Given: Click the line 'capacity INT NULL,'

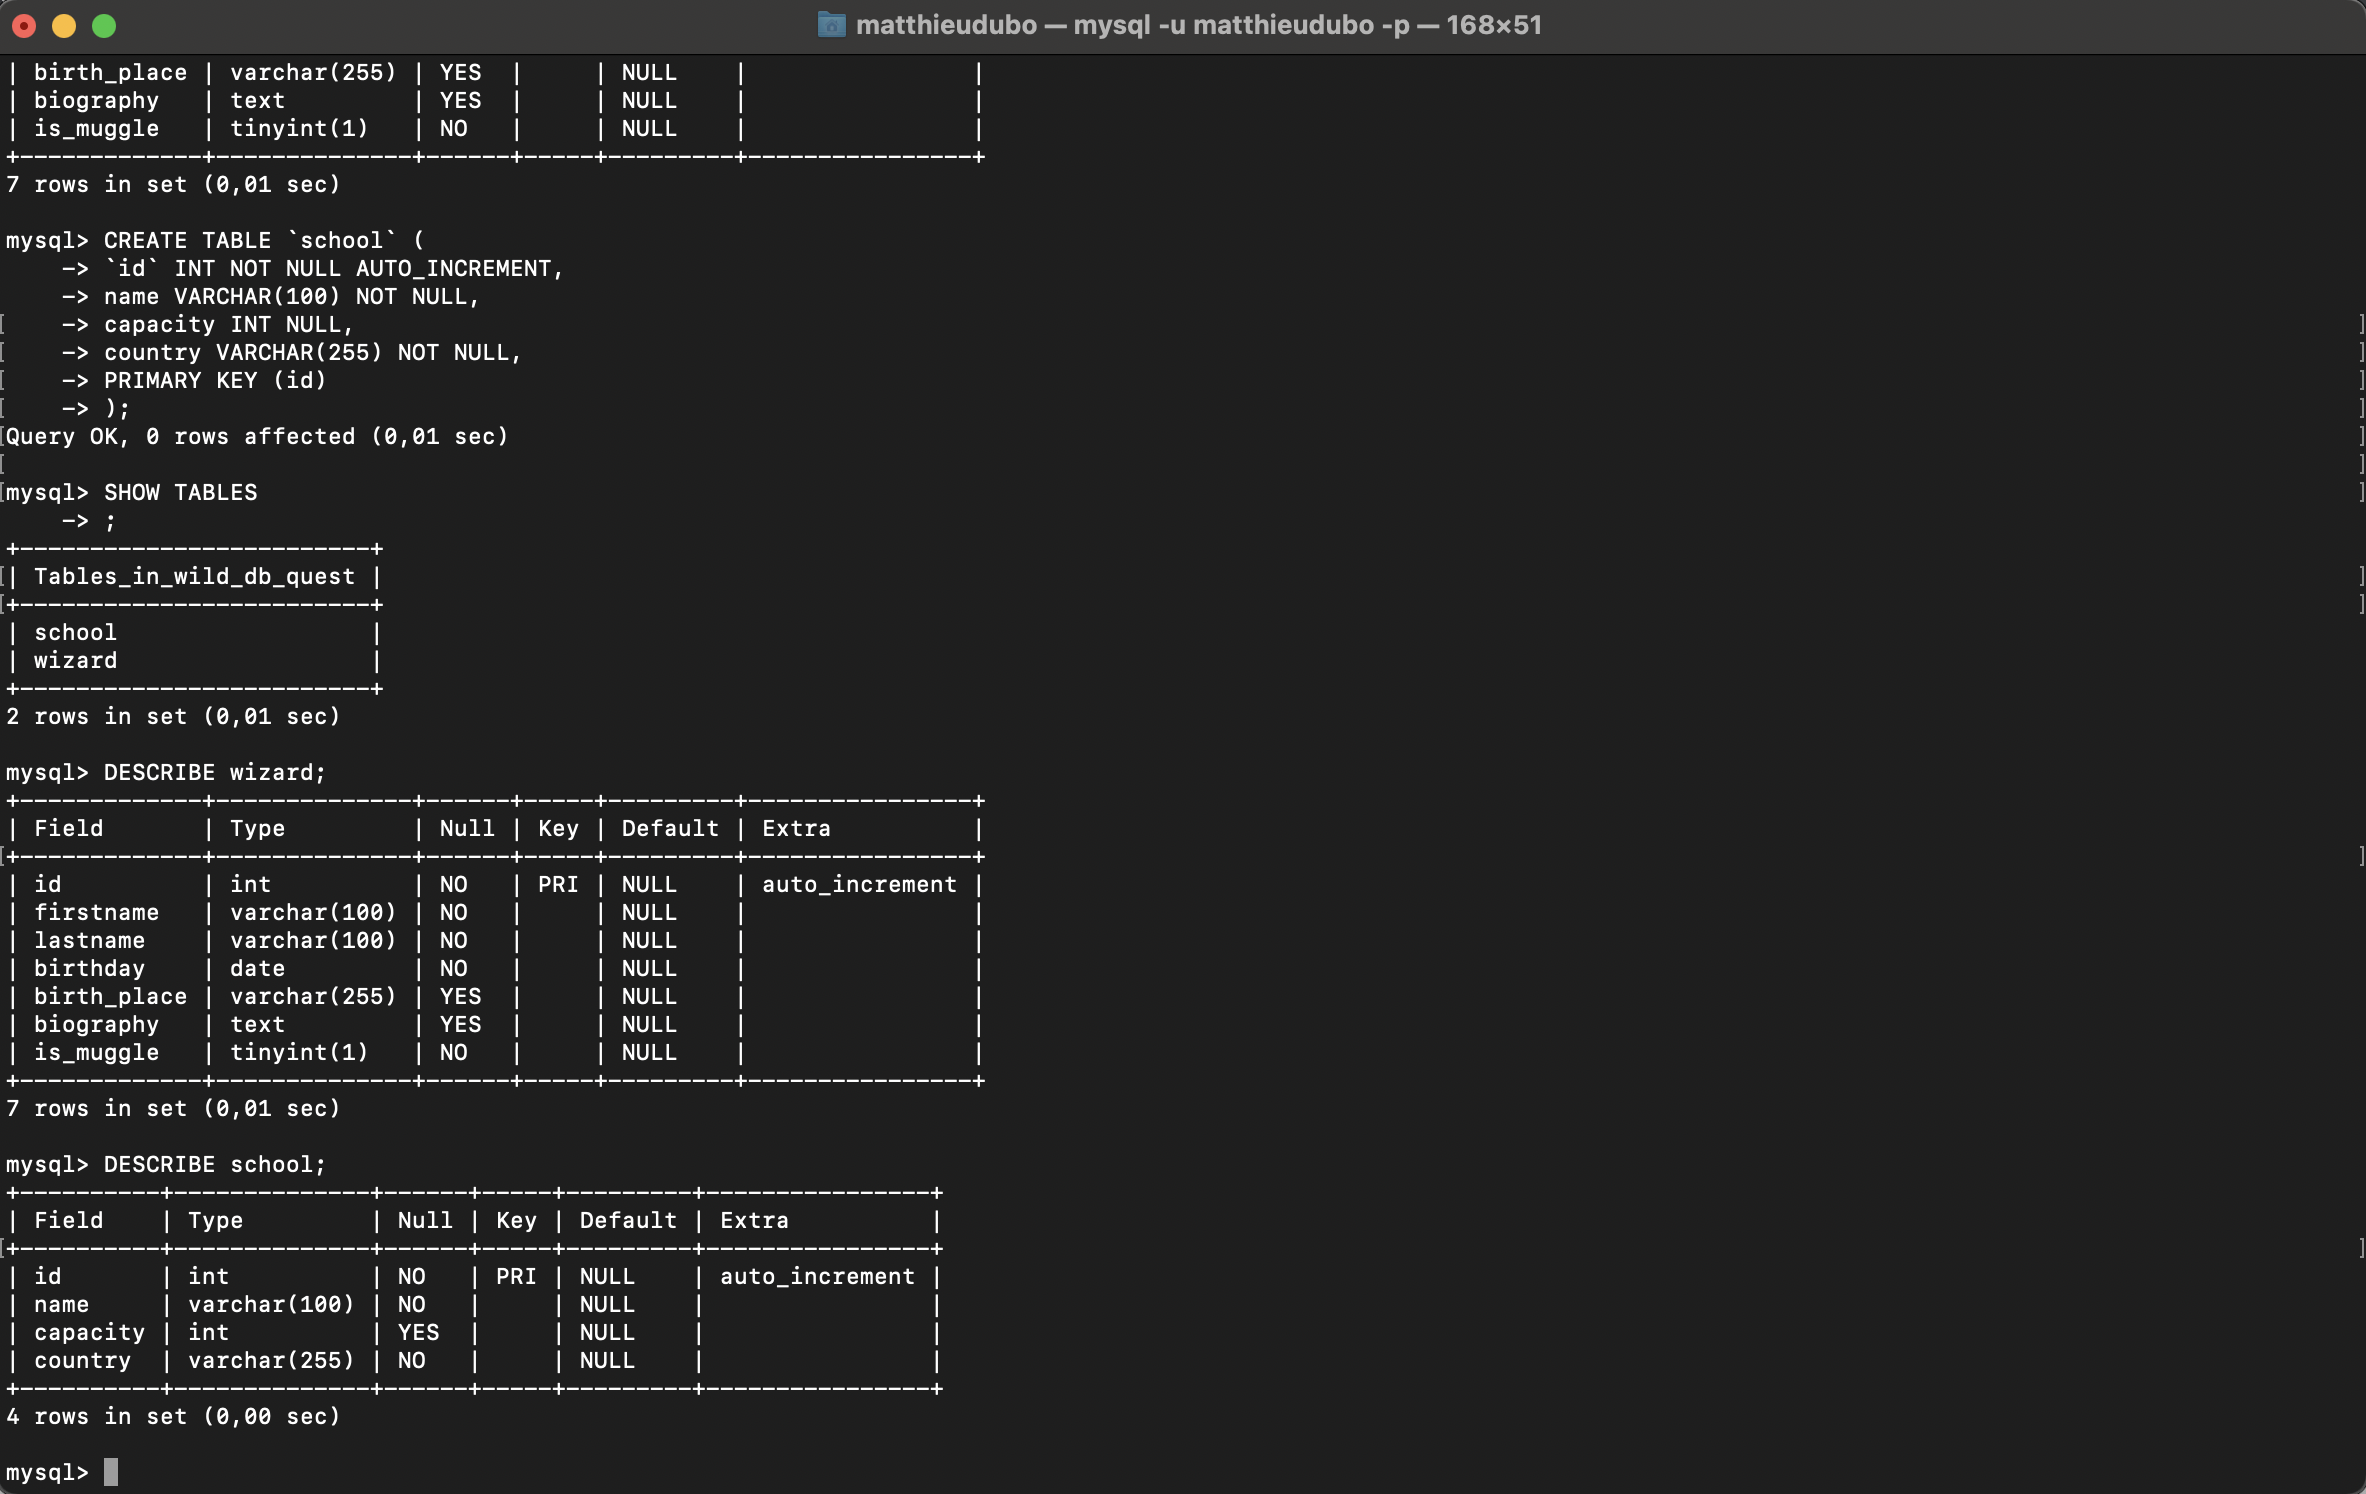Looking at the screenshot, I should pos(229,325).
